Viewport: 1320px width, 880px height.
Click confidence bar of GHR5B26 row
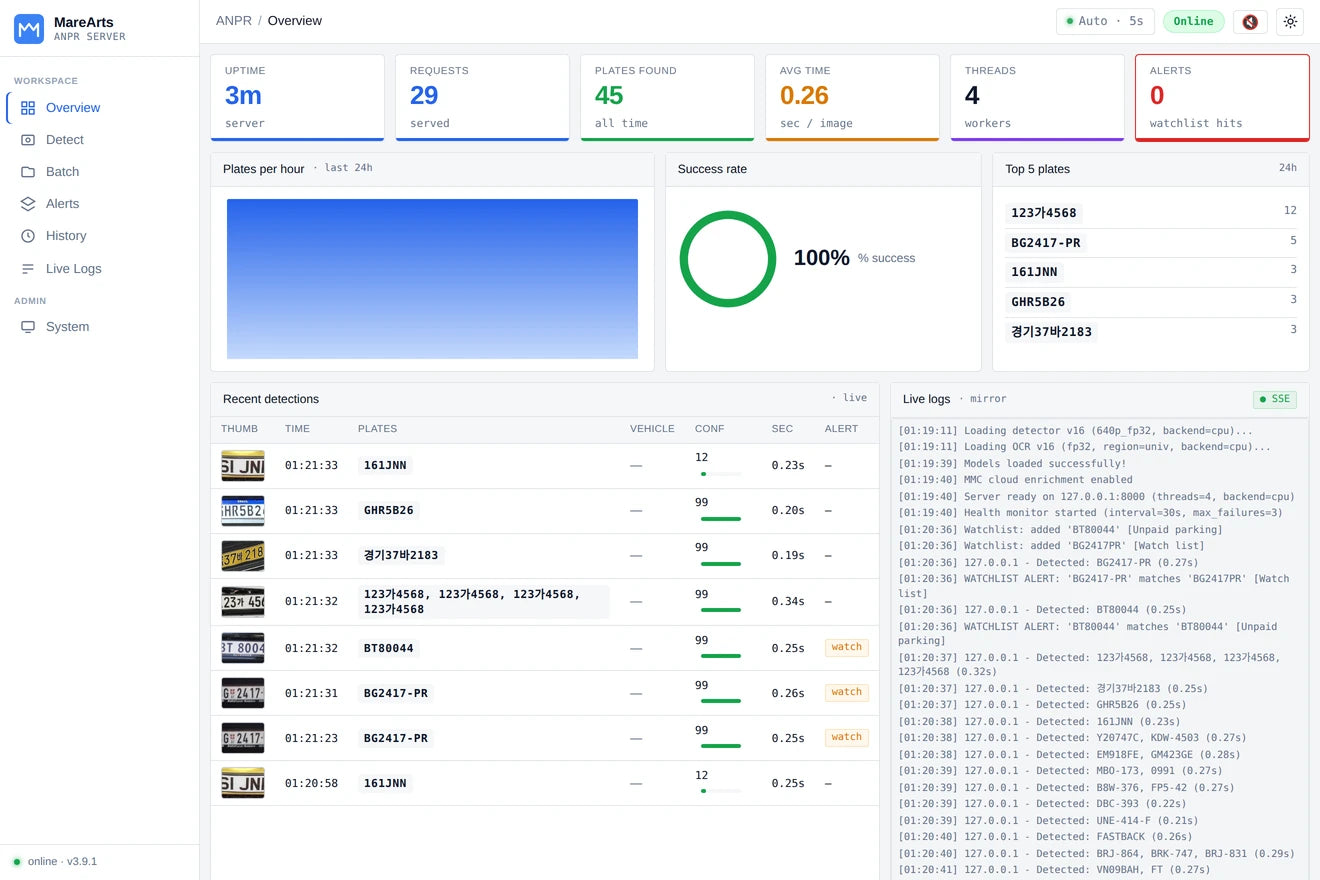click(721, 519)
